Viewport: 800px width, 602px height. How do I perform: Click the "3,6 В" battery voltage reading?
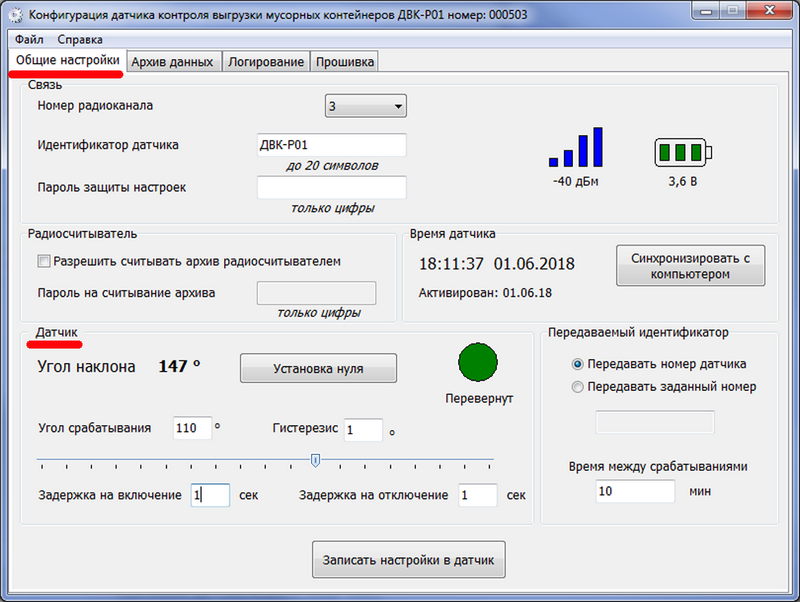point(683,182)
